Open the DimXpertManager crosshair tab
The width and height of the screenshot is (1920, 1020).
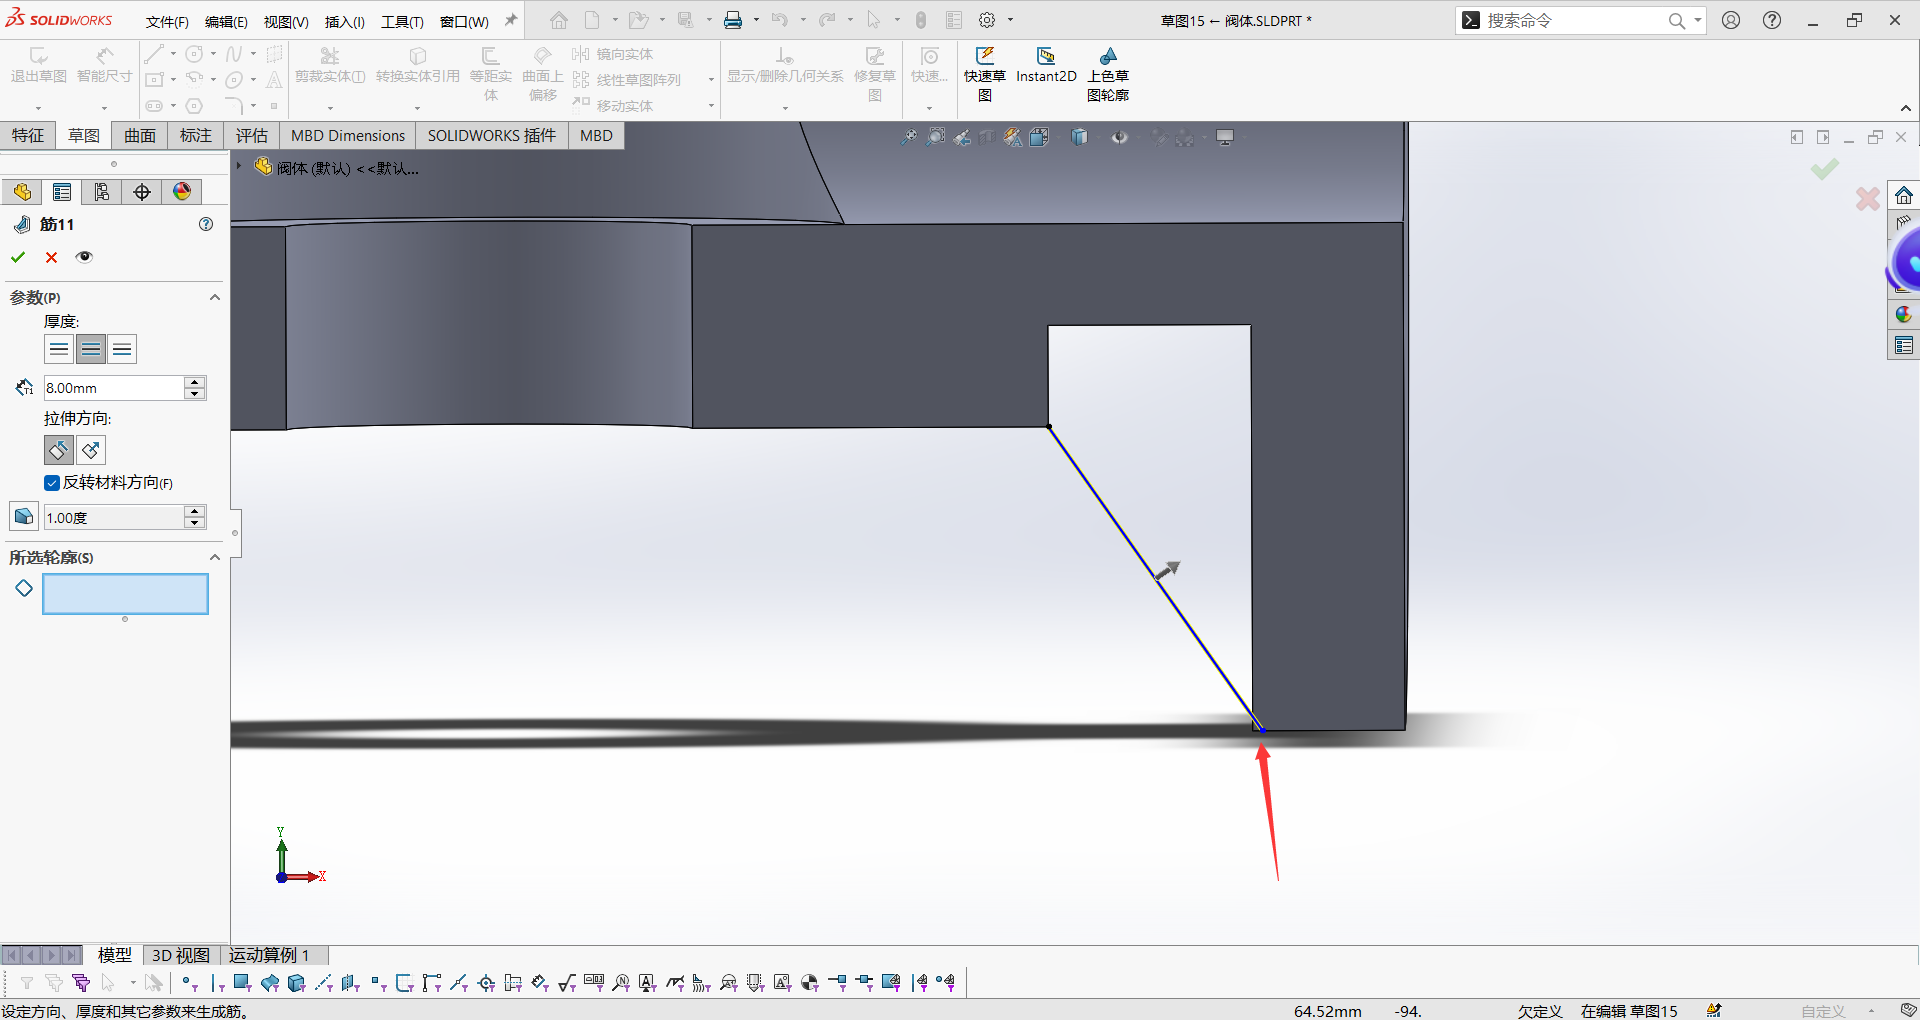pyautogui.click(x=142, y=192)
